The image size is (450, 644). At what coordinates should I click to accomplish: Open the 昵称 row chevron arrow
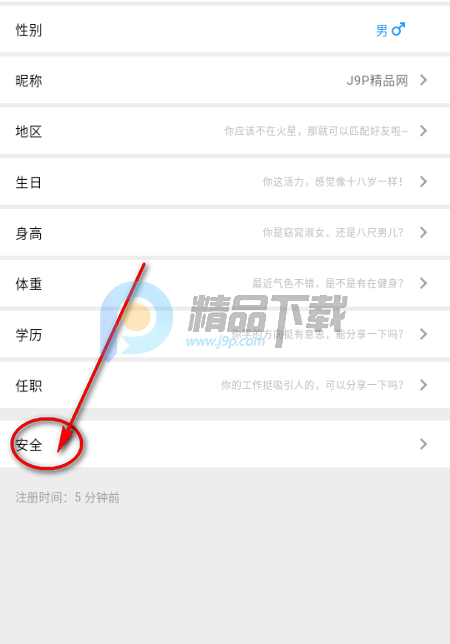coord(423,80)
